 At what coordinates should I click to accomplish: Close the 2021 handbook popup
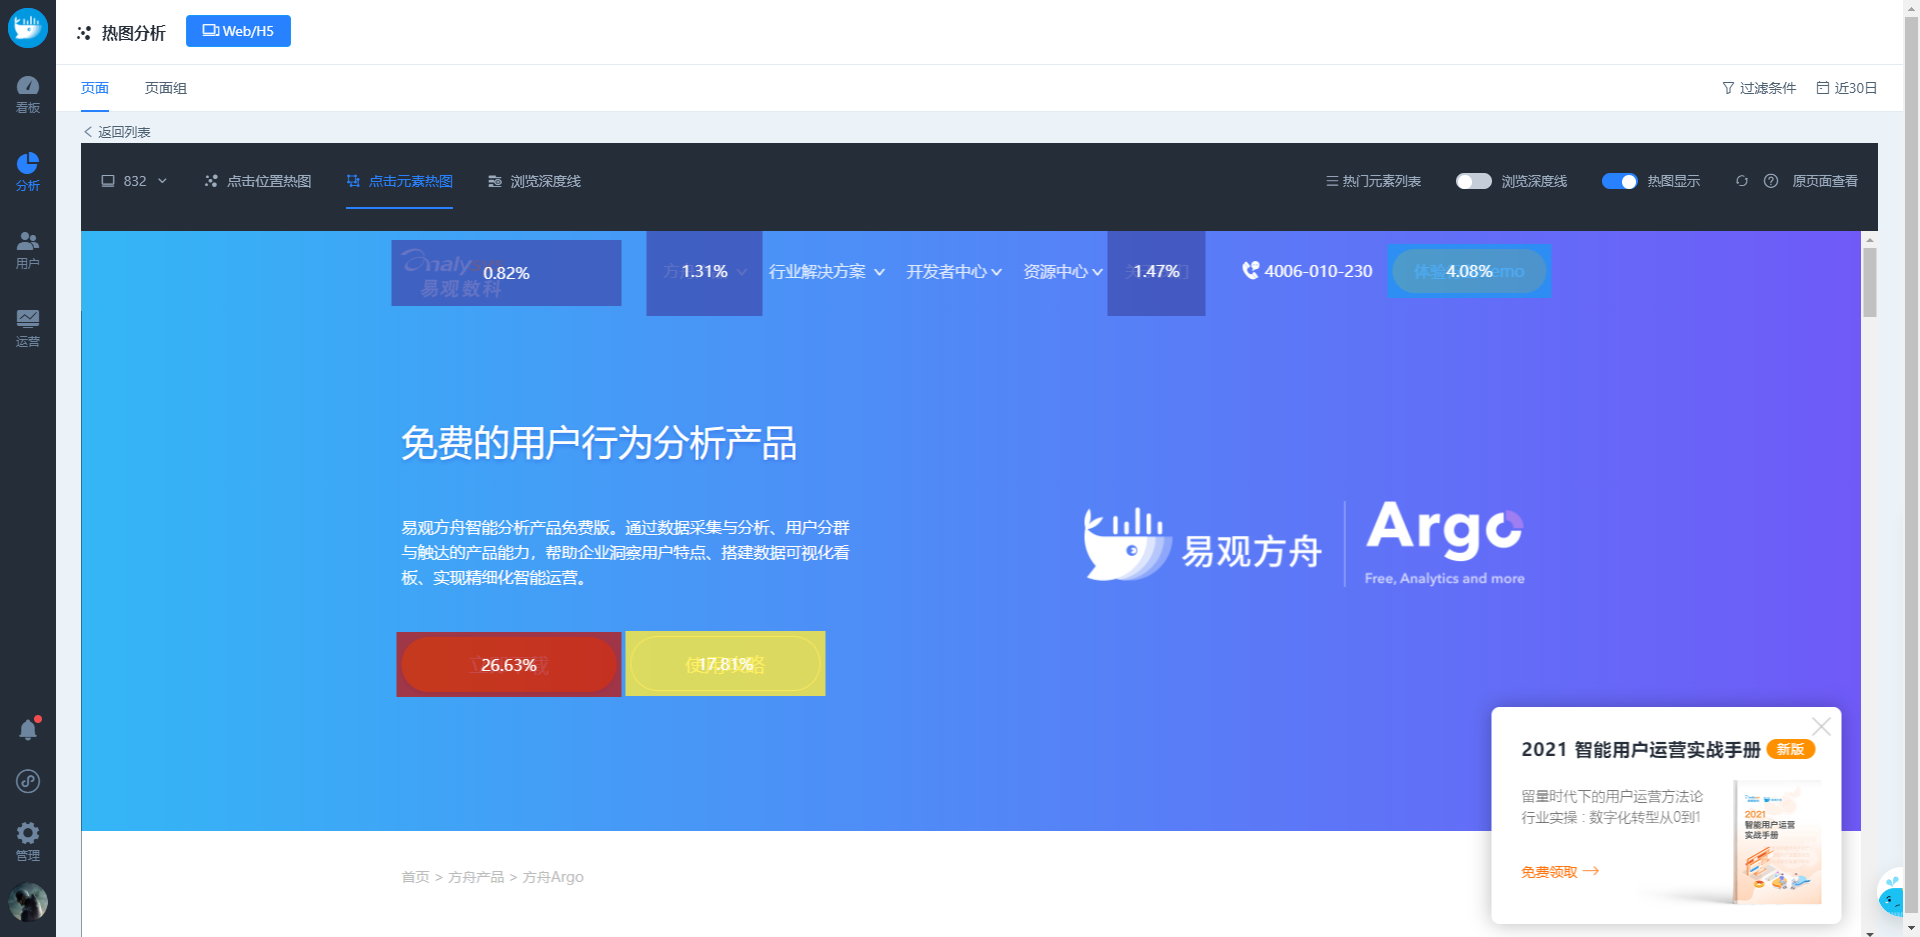point(1821,726)
